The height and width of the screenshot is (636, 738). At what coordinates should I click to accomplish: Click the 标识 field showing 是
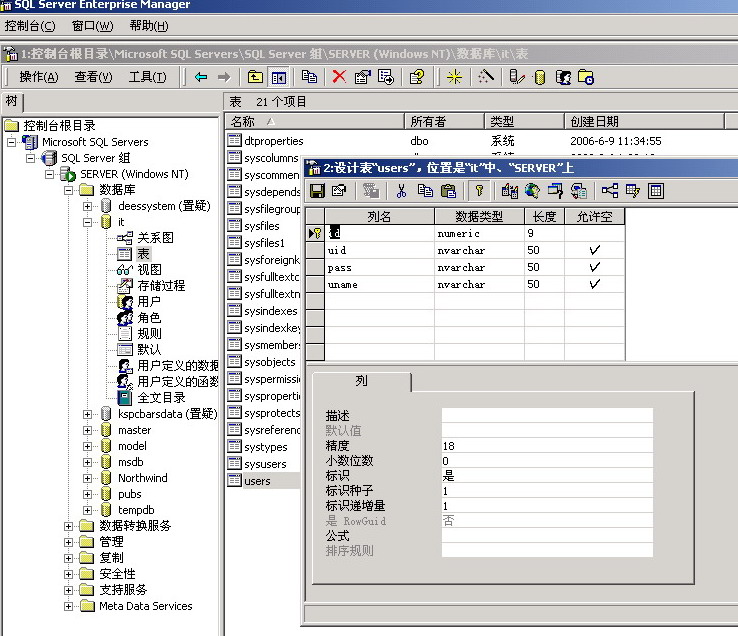pyautogui.click(x=547, y=475)
